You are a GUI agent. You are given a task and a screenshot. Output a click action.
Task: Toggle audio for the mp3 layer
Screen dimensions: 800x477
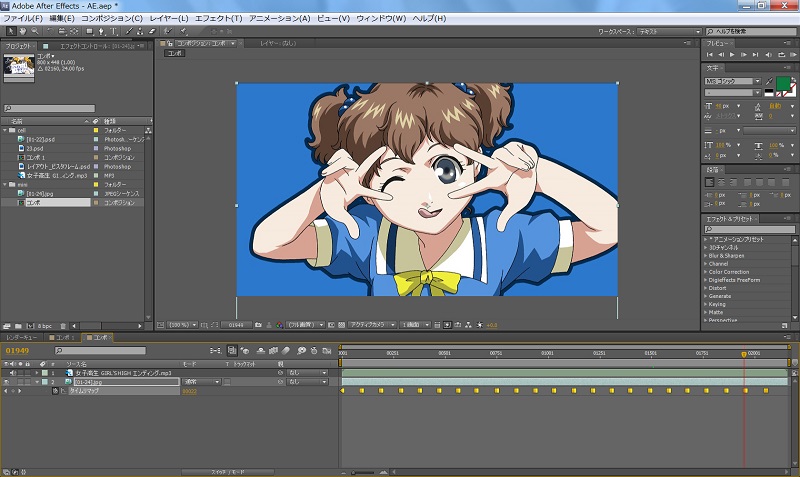[x=15, y=373]
